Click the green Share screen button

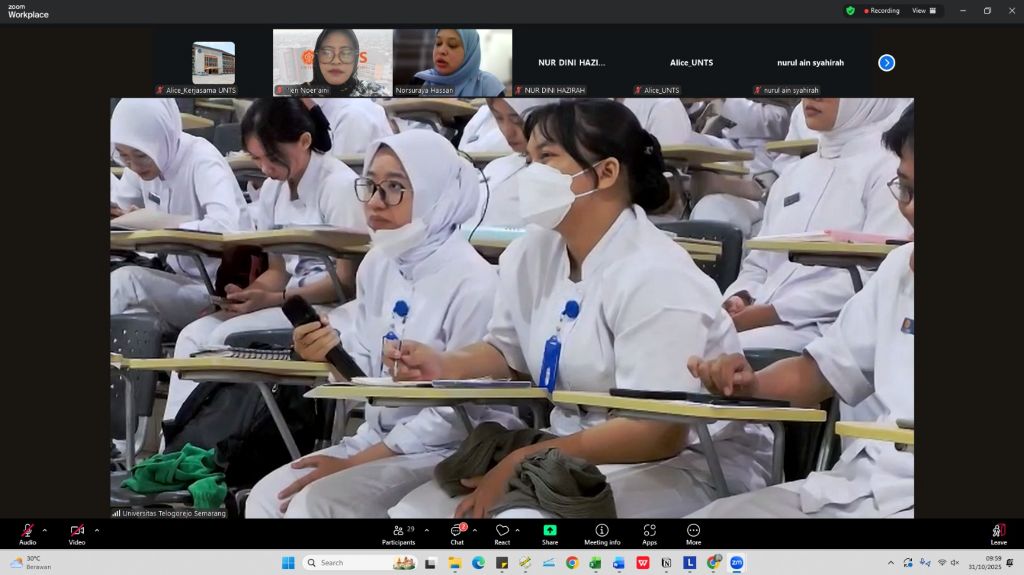click(550, 532)
